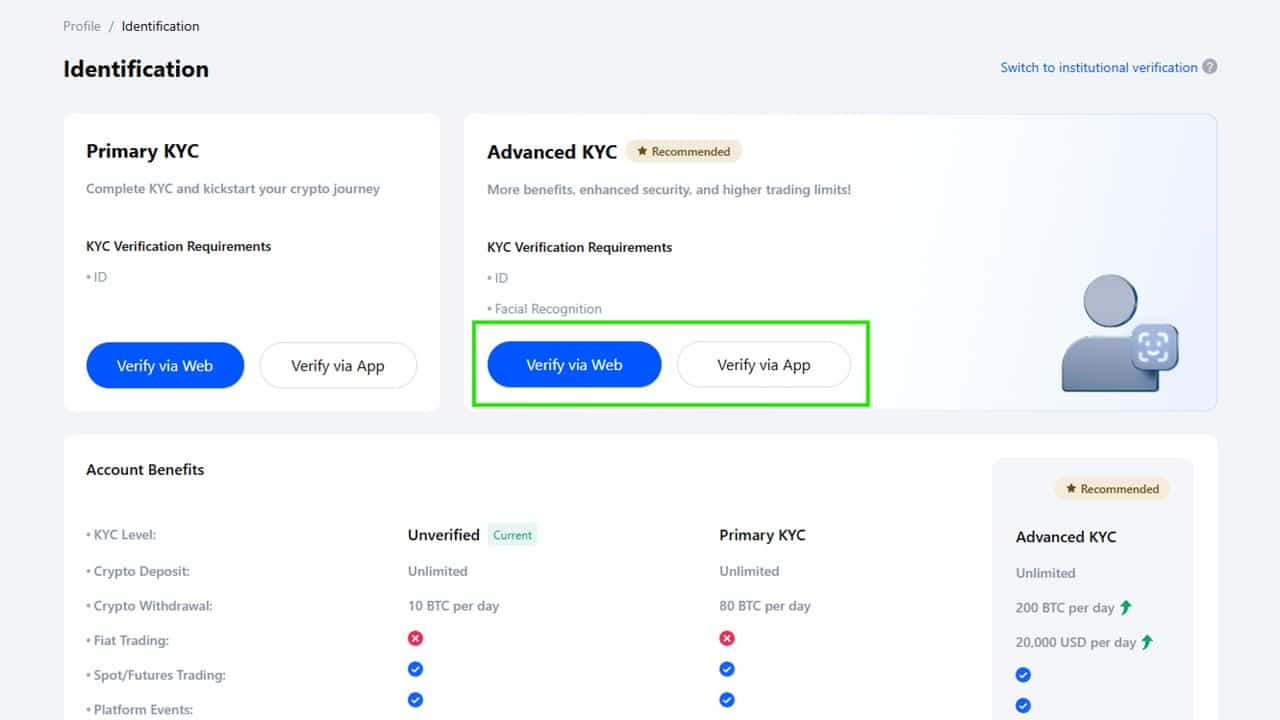Image resolution: width=1280 pixels, height=720 pixels.
Task: Click 20,000 USD per day value
Action: click(x=1076, y=642)
